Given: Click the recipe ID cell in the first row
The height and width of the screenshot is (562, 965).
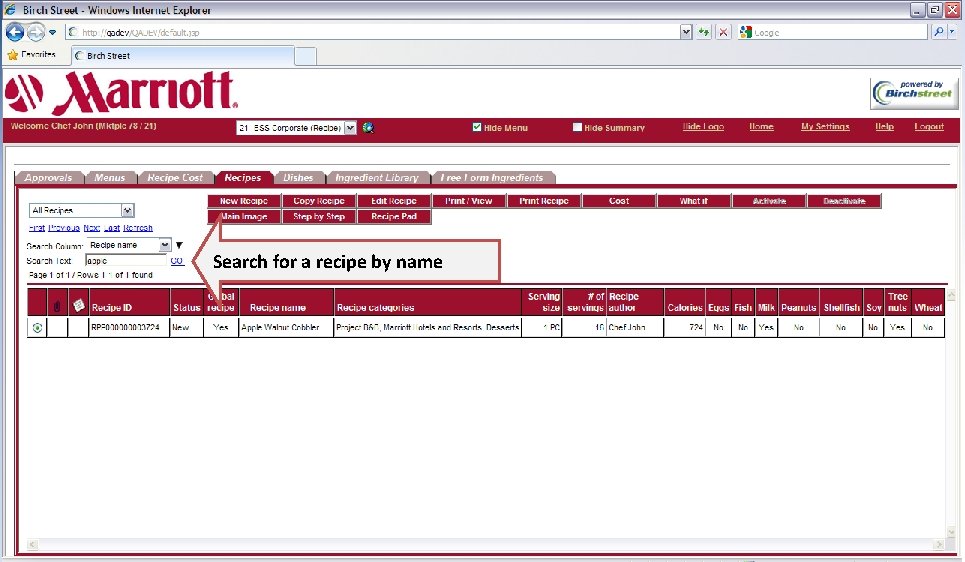Looking at the screenshot, I should (129, 327).
